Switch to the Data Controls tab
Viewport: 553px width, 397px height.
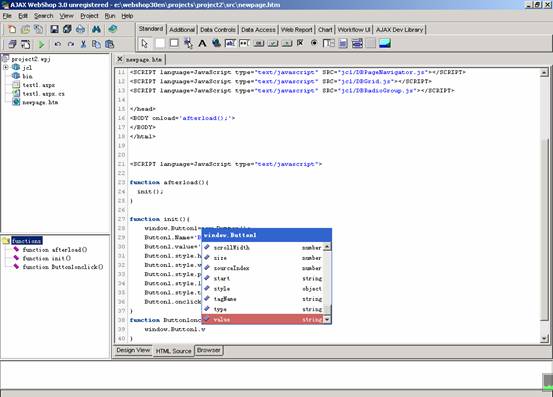[218, 30]
